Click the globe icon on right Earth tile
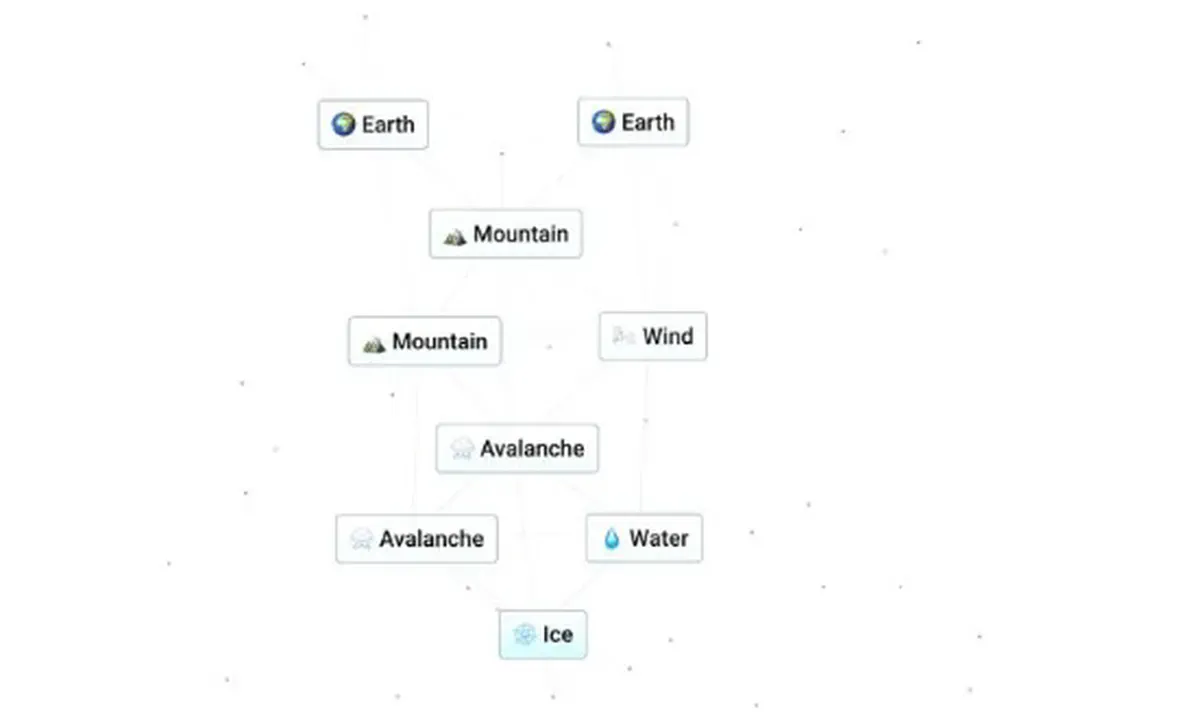This screenshot has width=1200, height=725. [603, 122]
